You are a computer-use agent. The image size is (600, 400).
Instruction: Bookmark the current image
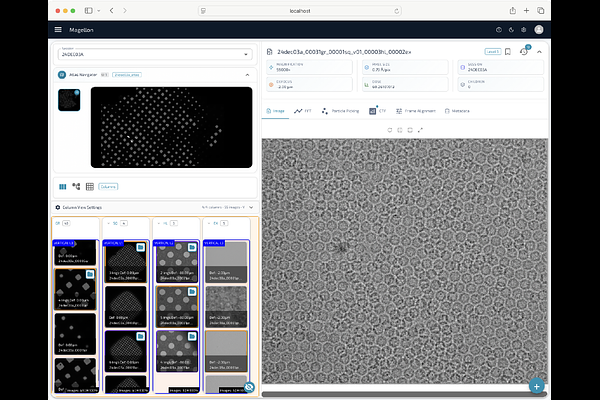508,52
